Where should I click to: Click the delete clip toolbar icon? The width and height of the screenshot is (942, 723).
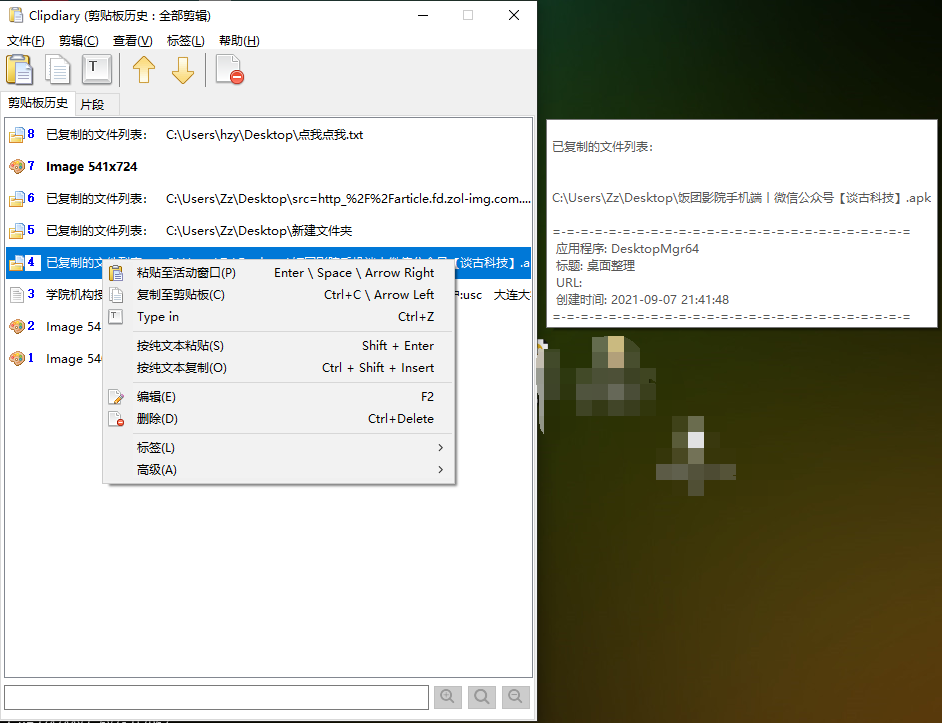click(229, 70)
